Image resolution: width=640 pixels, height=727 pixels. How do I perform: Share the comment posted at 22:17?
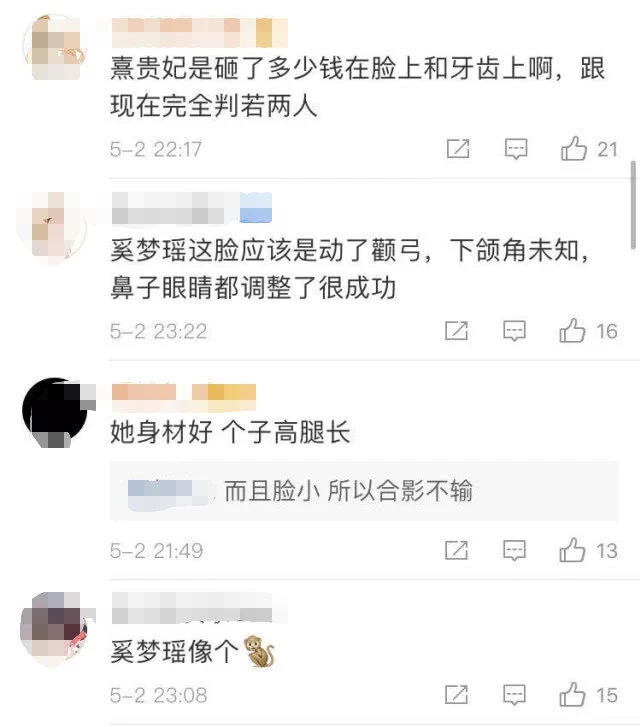pos(458,149)
